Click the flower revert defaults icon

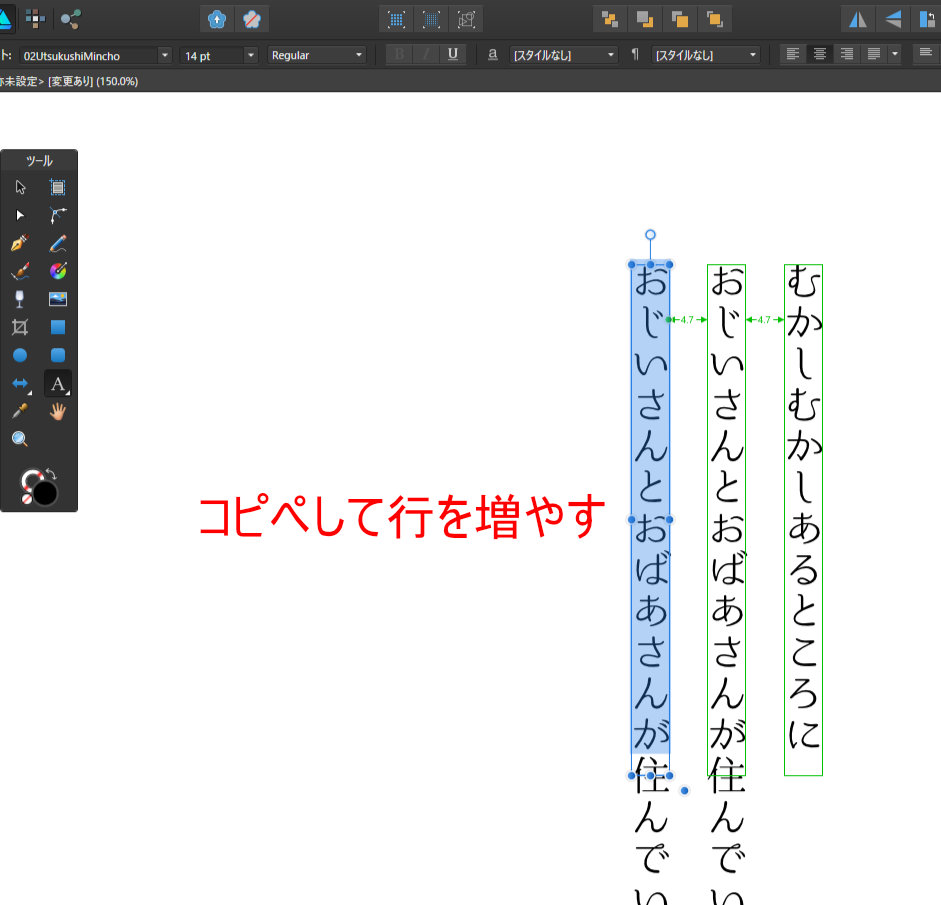252,20
